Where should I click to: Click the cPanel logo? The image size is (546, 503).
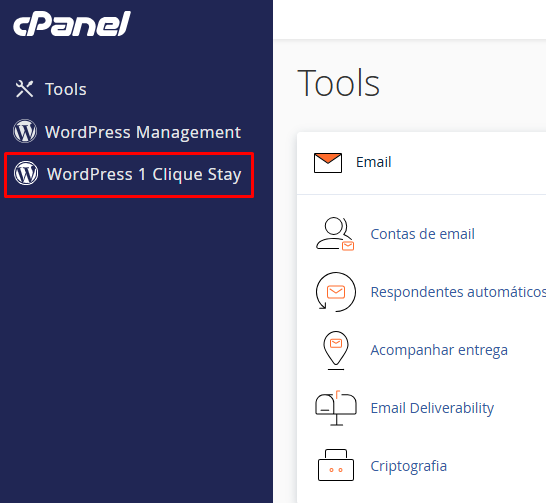(72, 24)
